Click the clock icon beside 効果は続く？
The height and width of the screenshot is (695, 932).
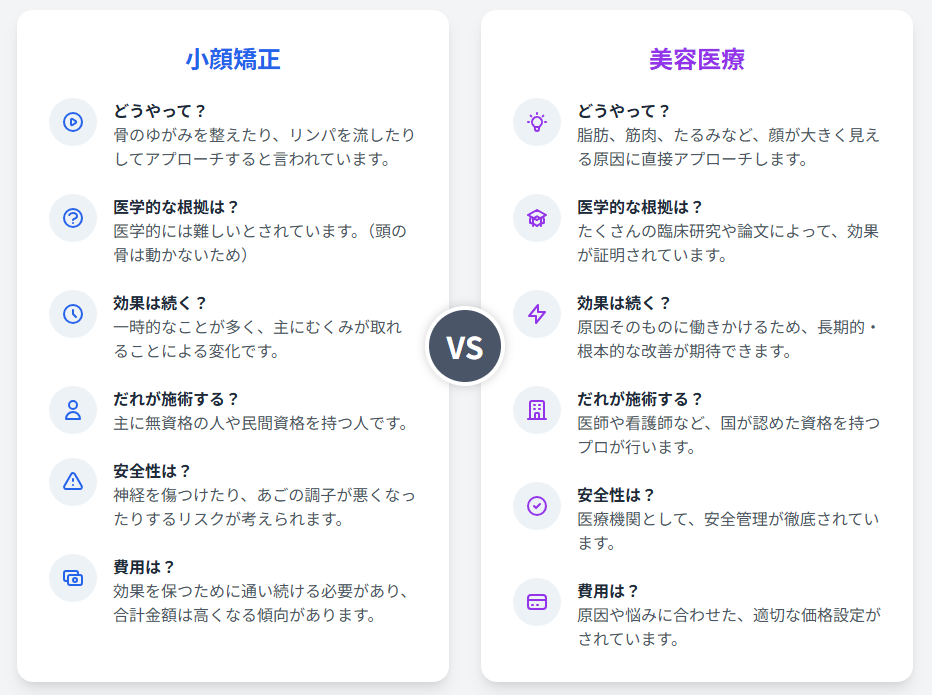73,313
